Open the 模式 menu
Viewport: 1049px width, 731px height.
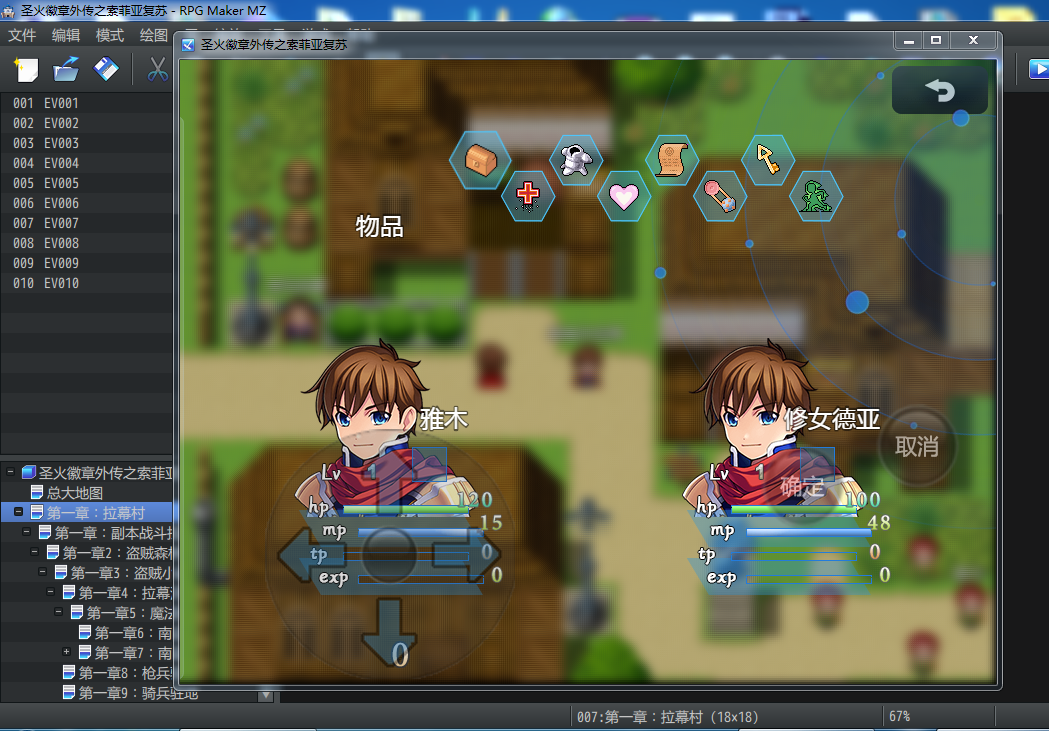click(110, 35)
